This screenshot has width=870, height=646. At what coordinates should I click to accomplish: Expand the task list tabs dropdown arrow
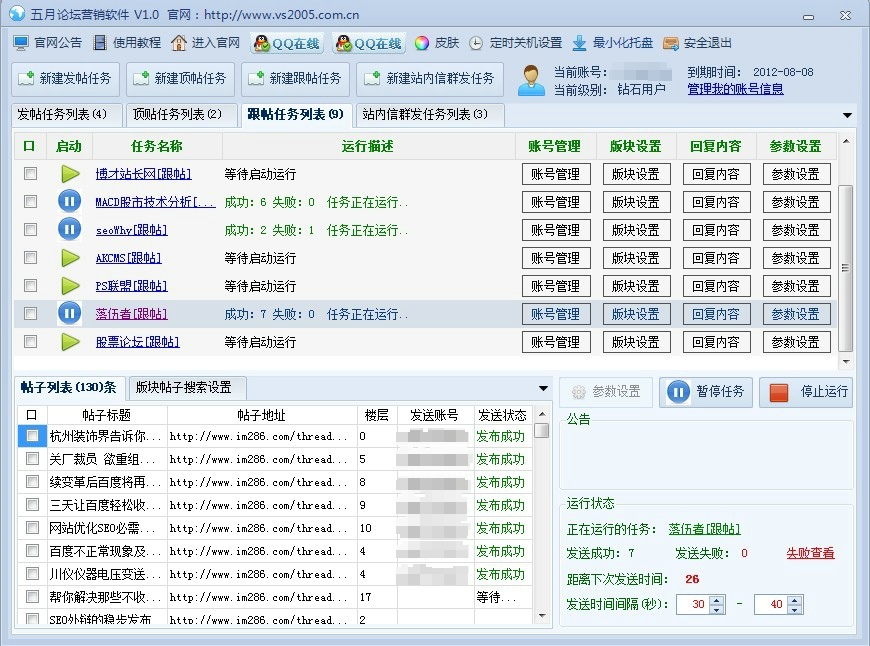(x=847, y=115)
